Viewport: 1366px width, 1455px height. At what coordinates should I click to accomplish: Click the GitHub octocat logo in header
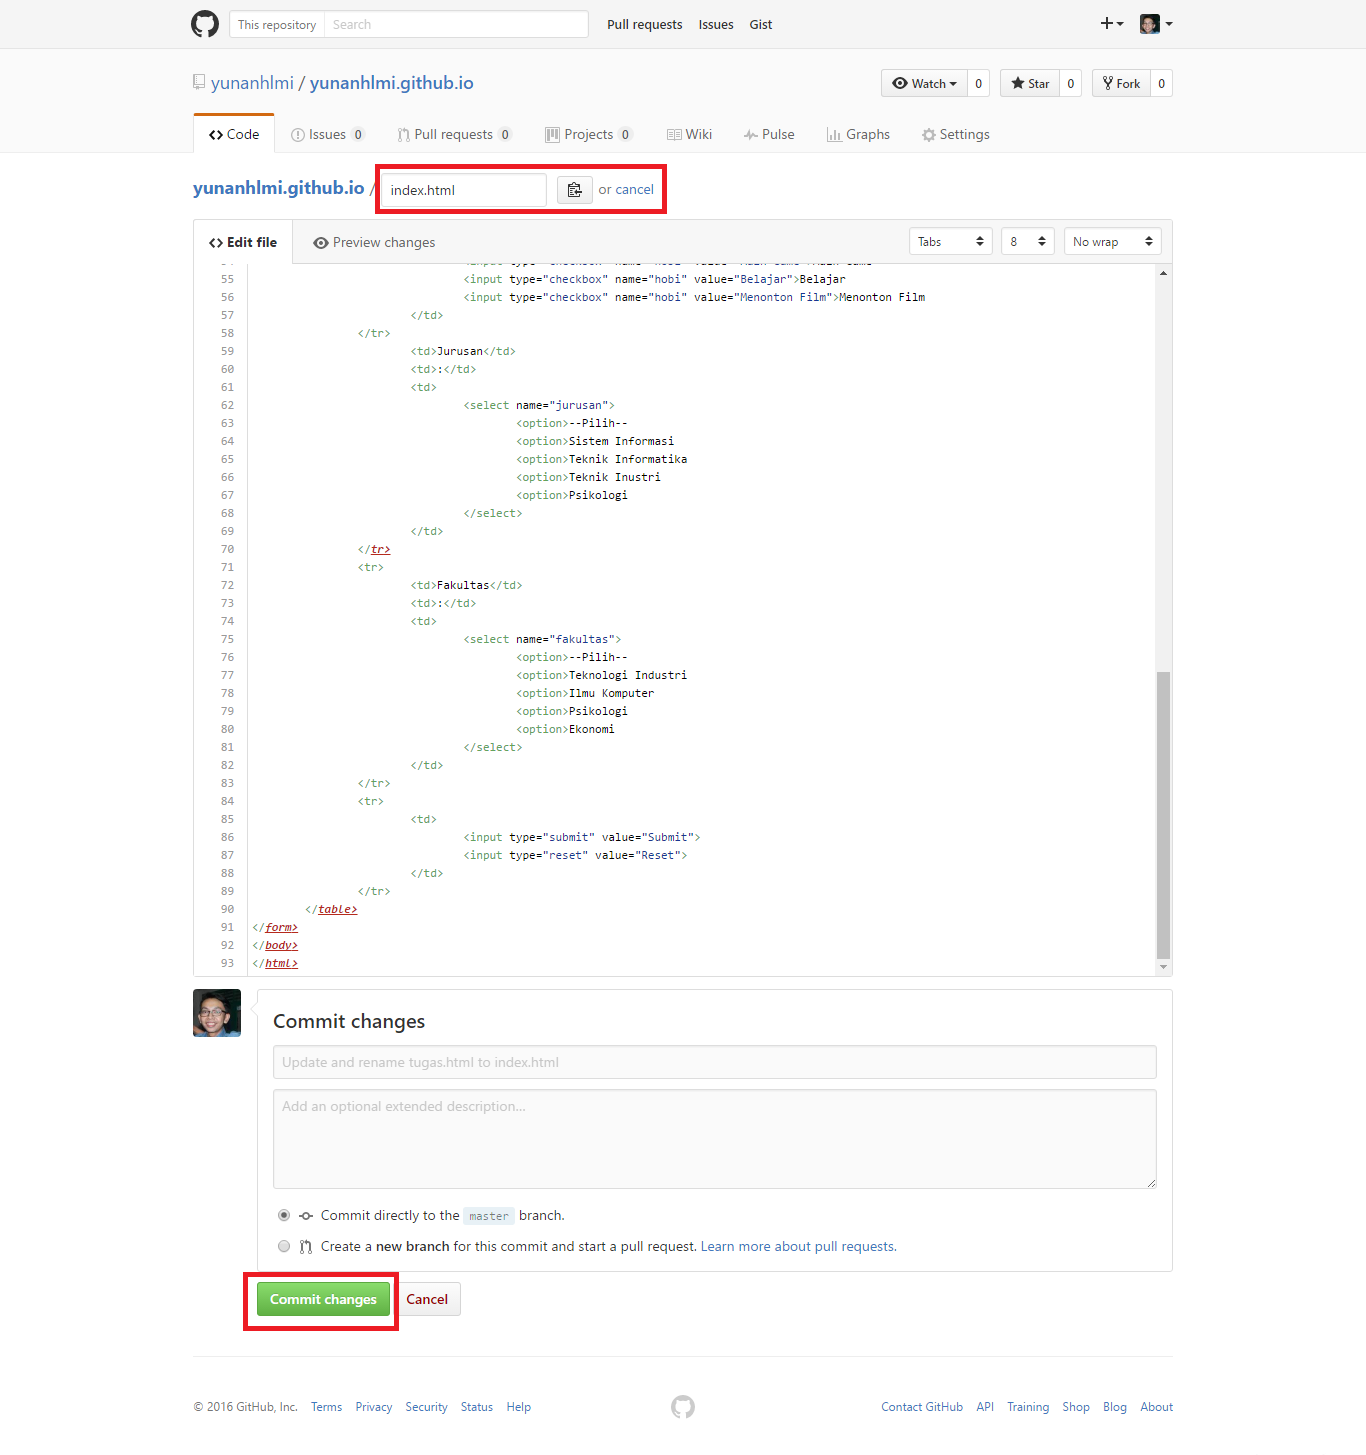point(205,24)
